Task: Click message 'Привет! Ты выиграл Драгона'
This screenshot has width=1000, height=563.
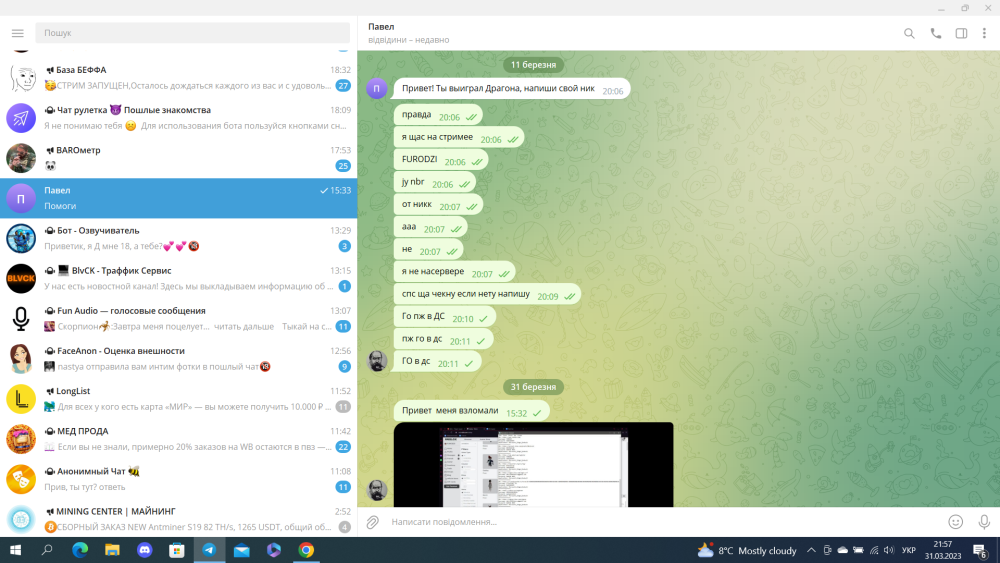Action: coord(512,89)
